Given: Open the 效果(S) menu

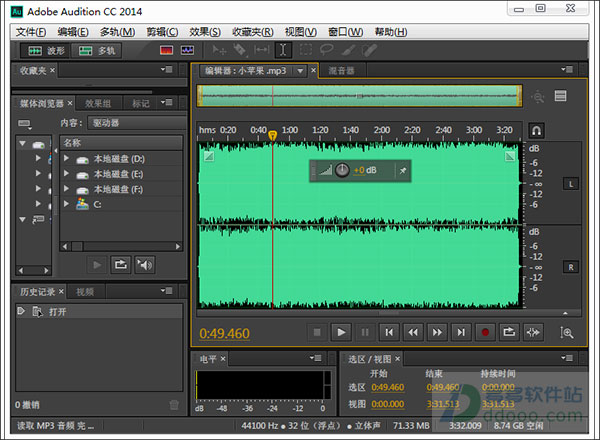Looking at the screenshot, I should 205,32.
